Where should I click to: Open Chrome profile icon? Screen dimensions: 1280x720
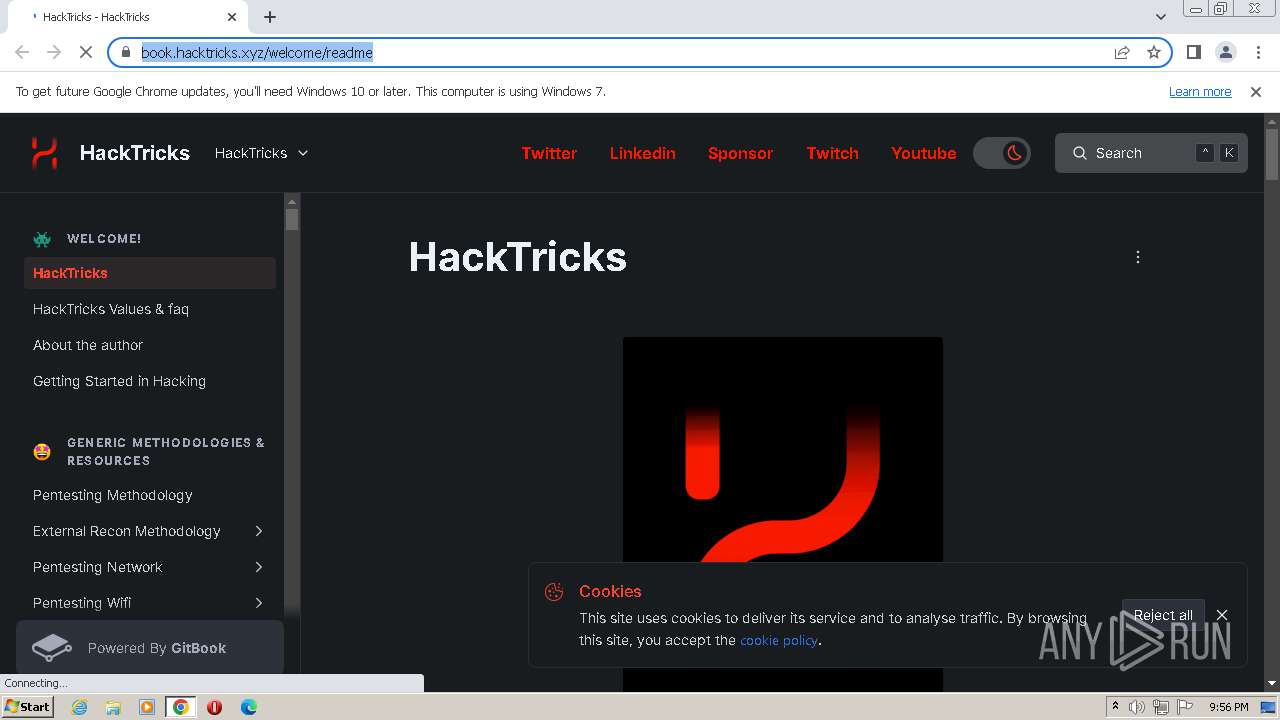click(x=1225, y=52)
